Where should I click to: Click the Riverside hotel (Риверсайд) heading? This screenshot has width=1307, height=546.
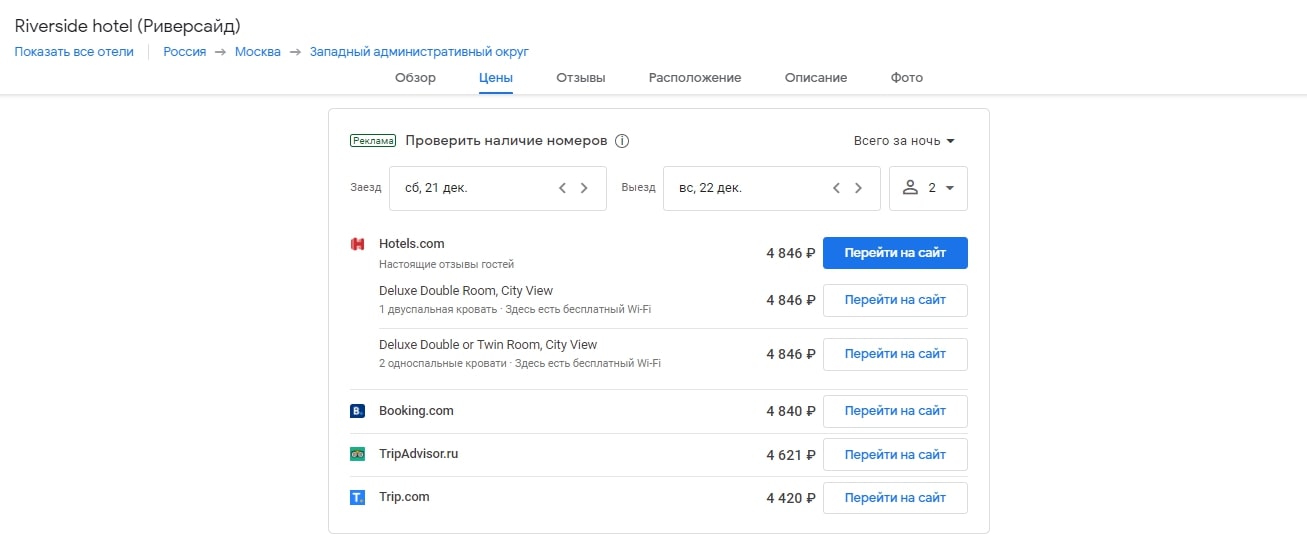(127, 26)
